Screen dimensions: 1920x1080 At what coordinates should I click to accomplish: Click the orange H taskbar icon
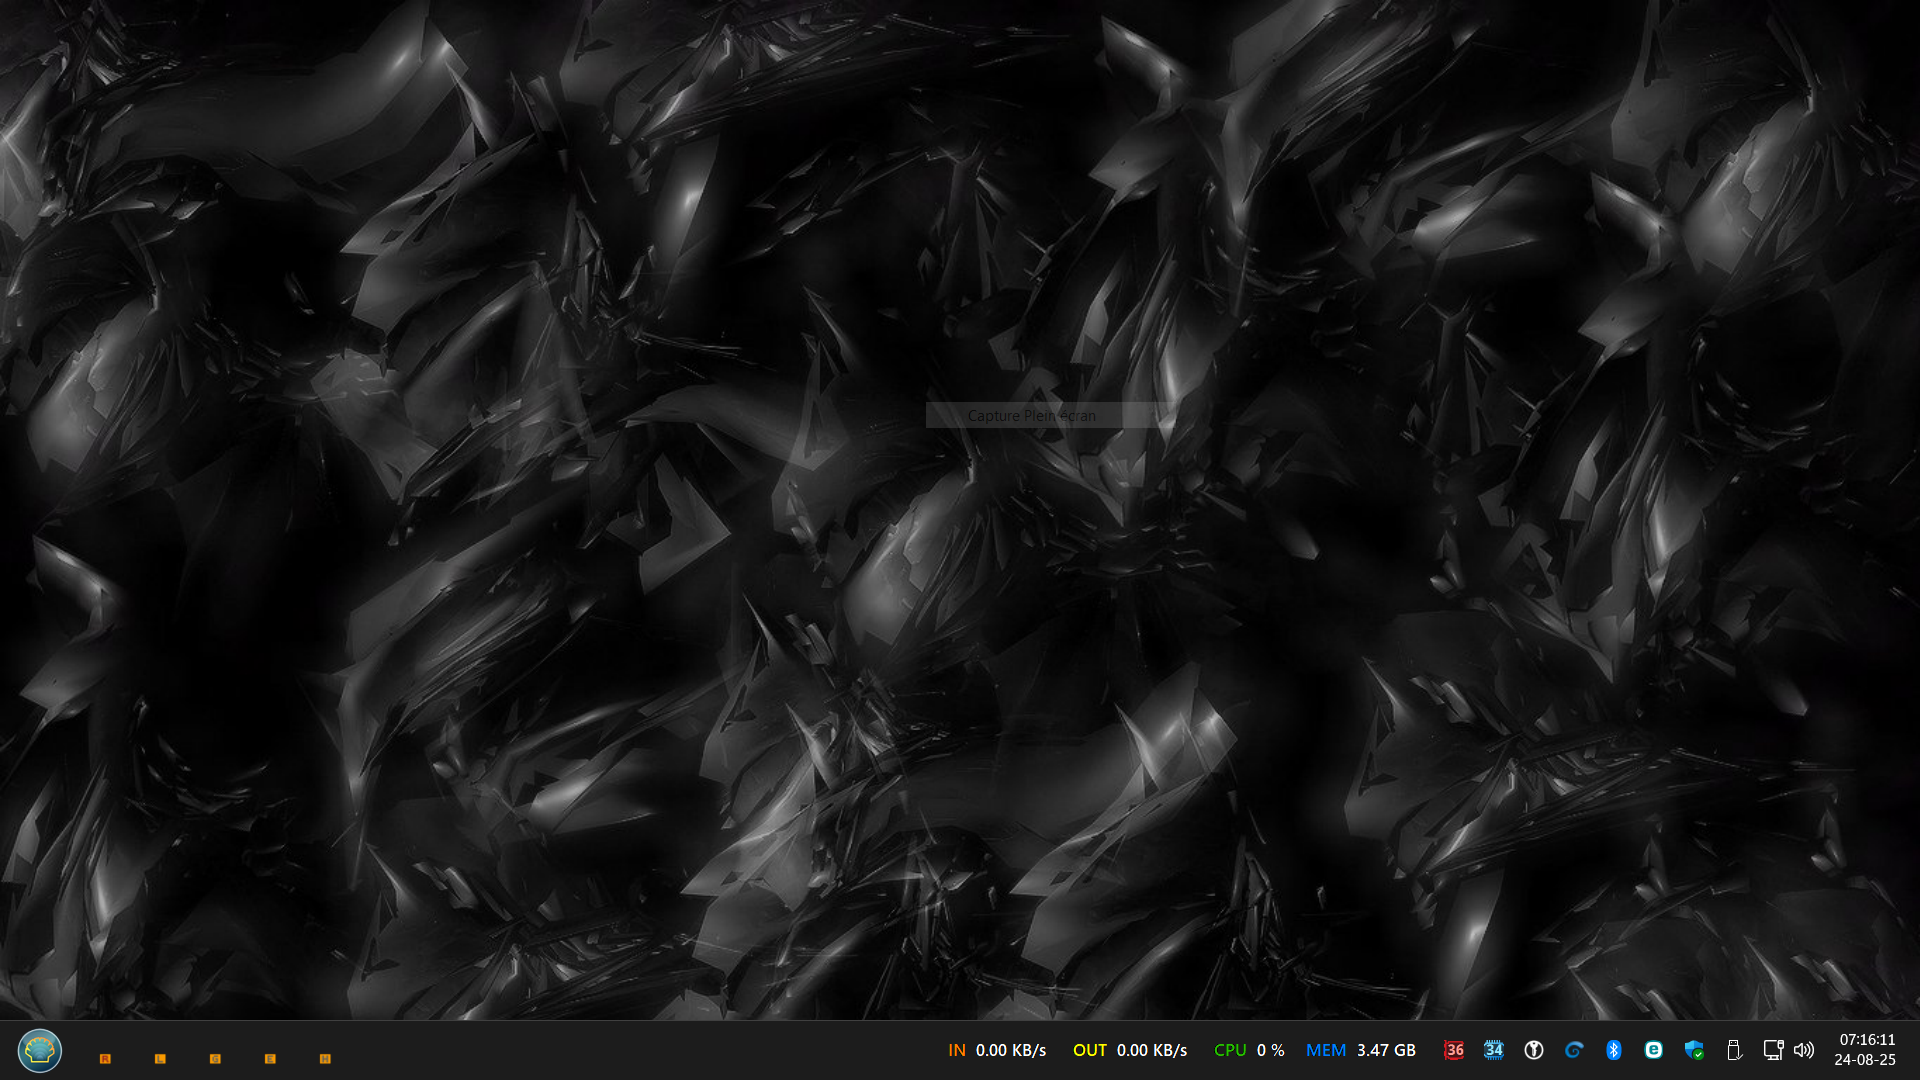tap(325, 1058)
